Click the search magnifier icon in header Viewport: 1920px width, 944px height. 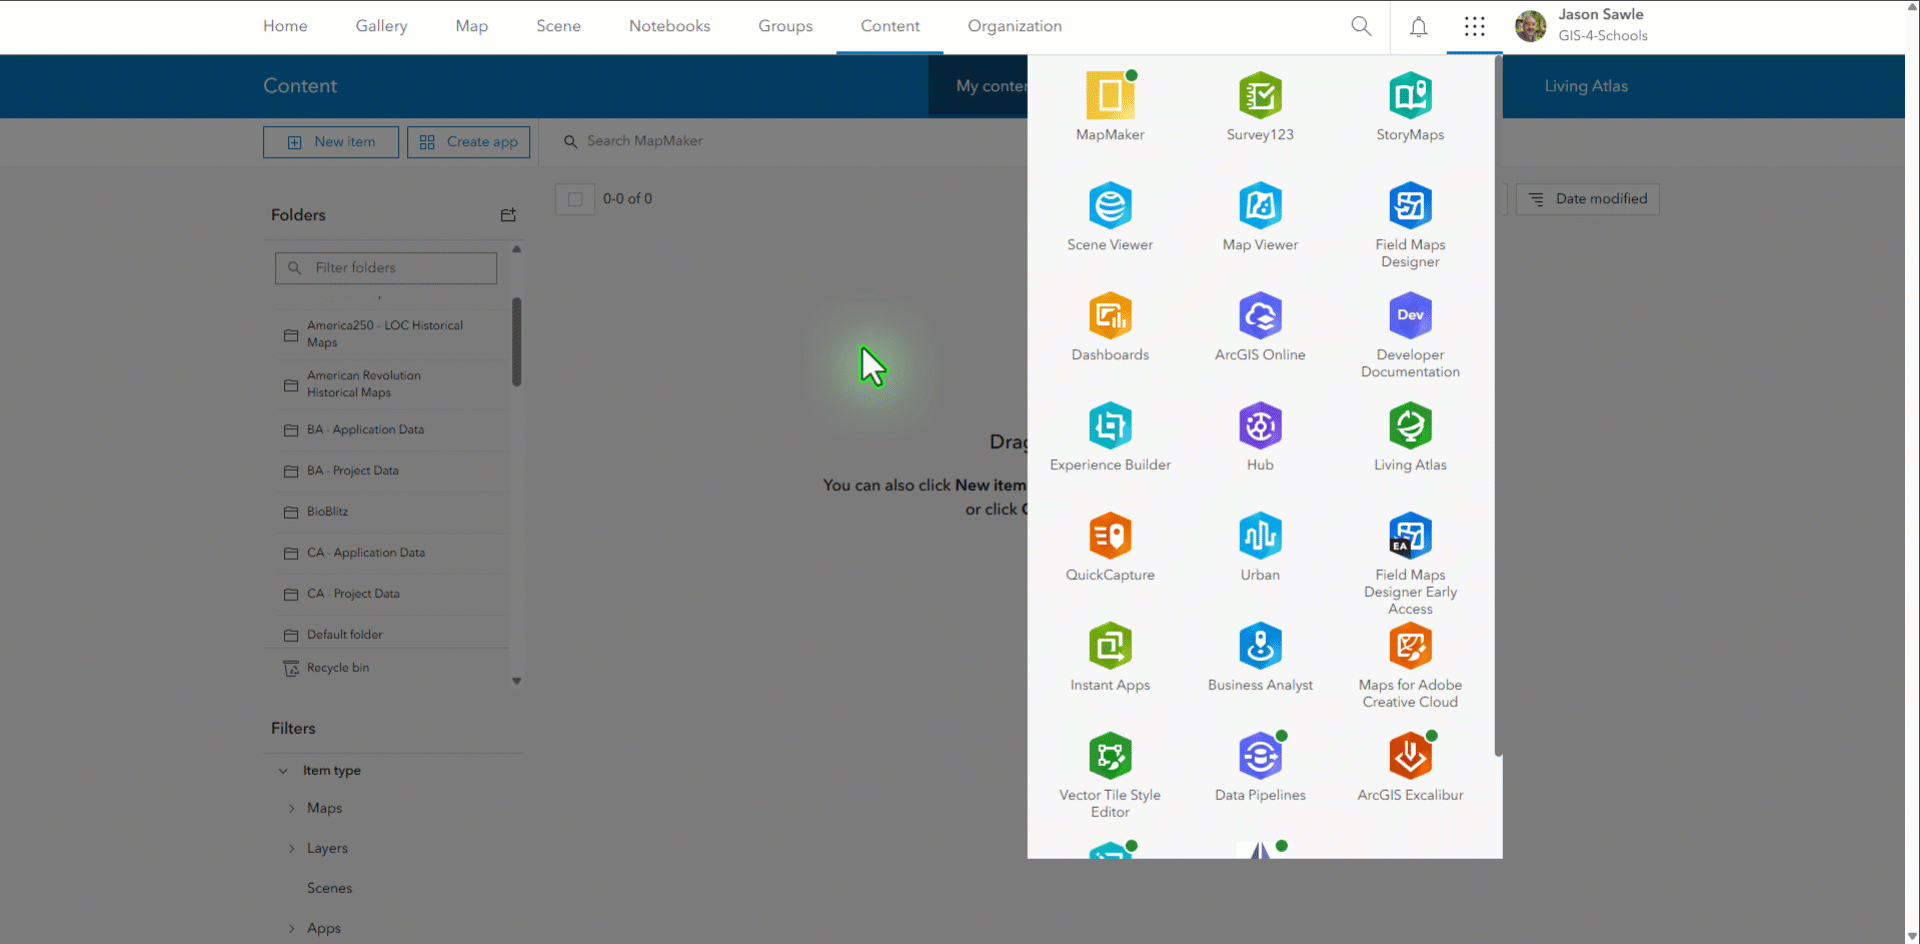tap(1361, 26)
